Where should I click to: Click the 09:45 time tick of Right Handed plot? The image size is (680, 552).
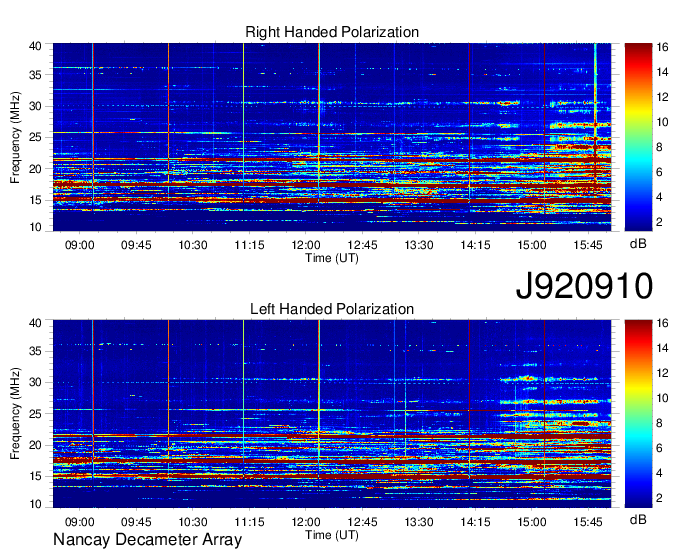point(136,245)
